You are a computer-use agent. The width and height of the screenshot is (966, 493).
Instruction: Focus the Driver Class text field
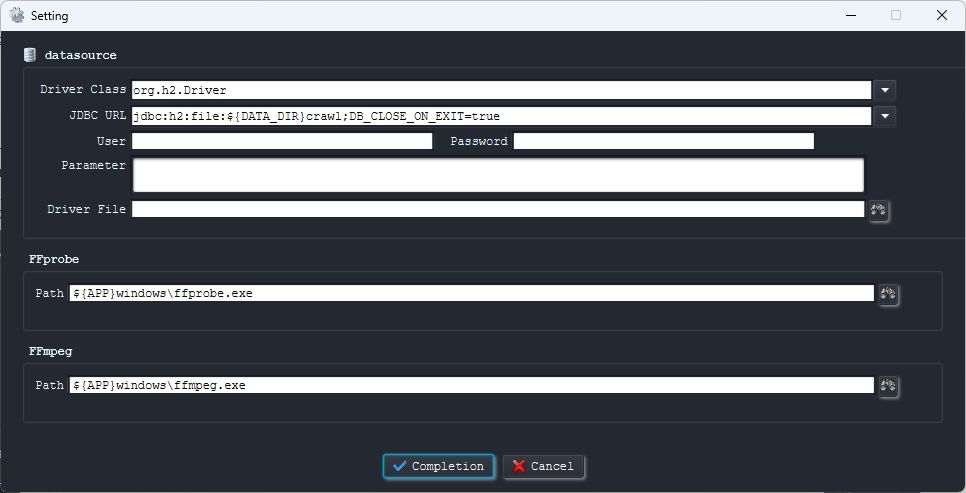(501, 90)
